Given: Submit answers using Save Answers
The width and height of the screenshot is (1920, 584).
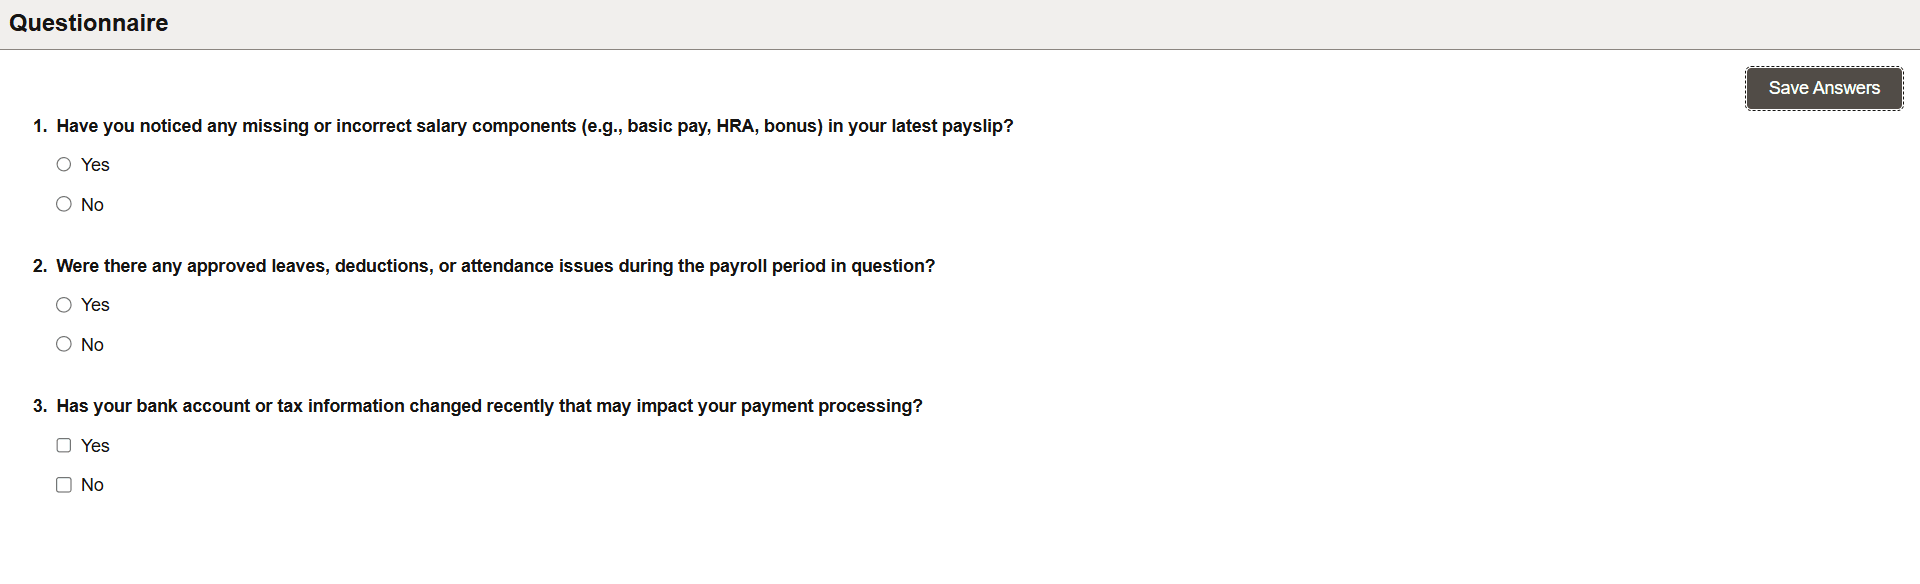Looking at the screenshot, I should point(1823,88).
